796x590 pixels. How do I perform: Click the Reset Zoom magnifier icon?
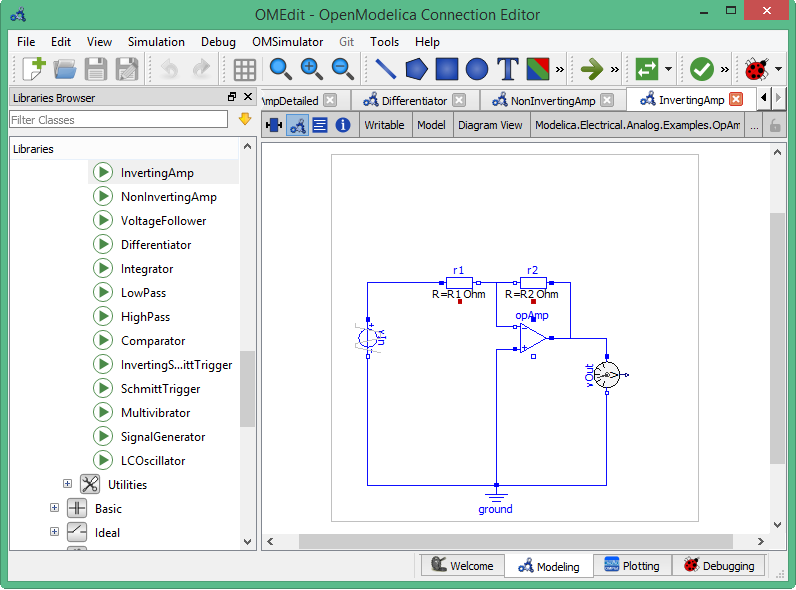[280, 69]
